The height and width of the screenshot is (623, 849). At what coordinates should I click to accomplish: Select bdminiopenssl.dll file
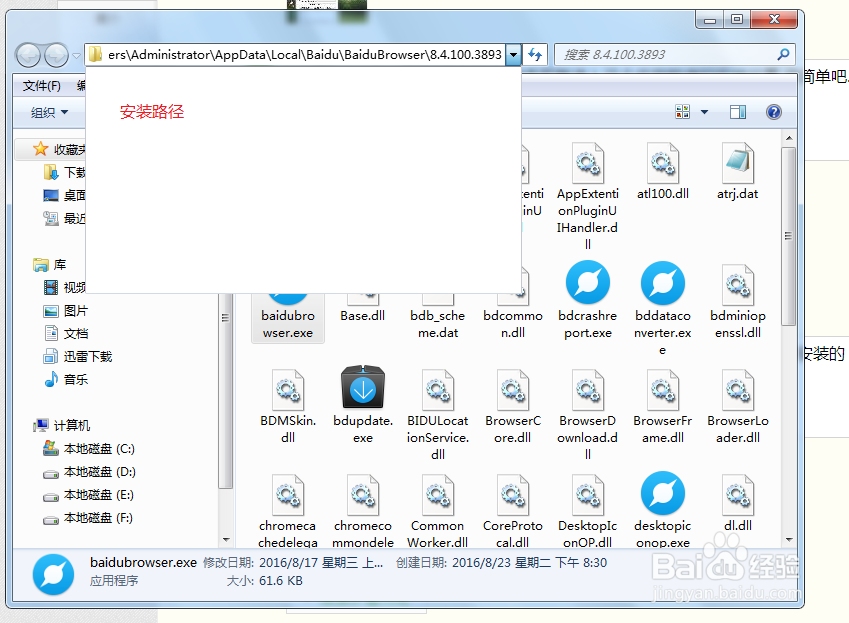click(x=737, y=301)
